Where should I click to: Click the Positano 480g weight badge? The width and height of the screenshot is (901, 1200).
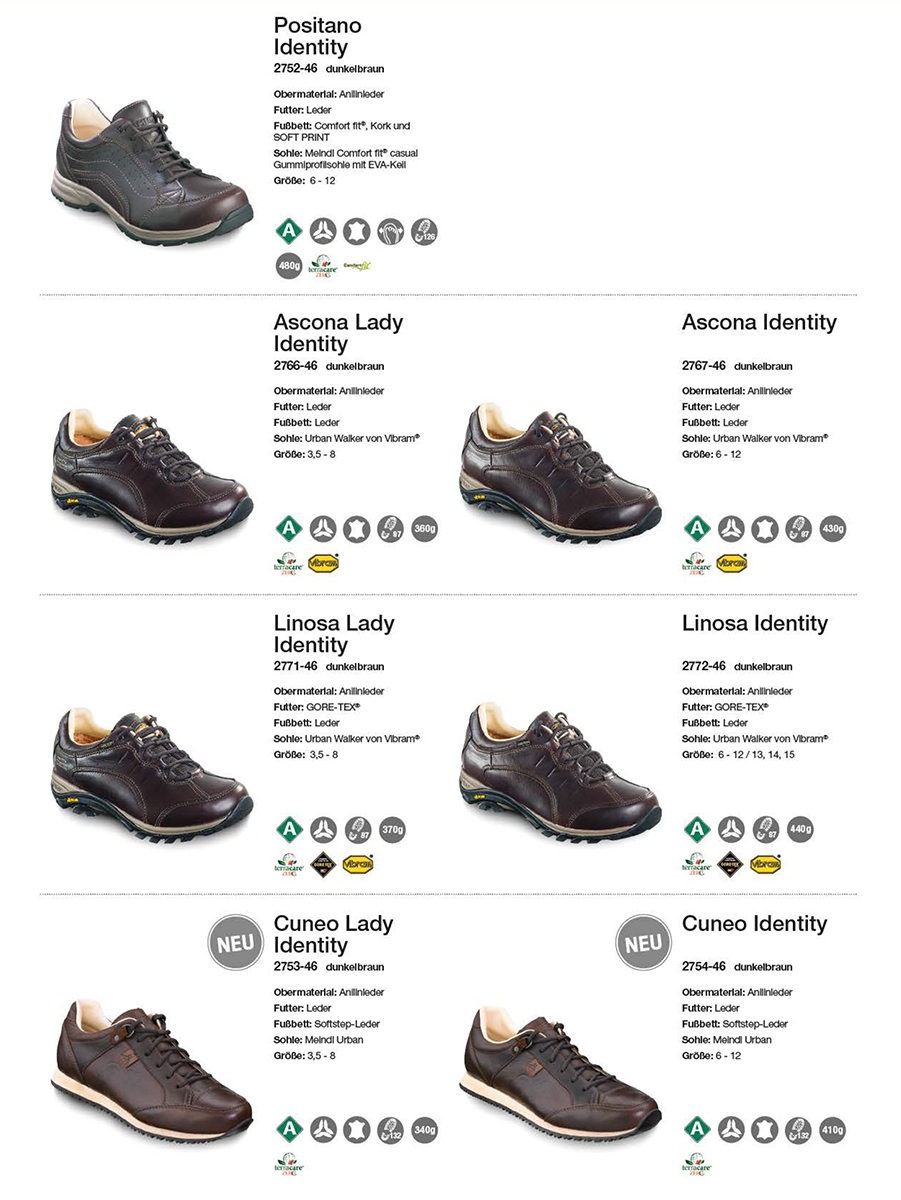coord(289,265)
